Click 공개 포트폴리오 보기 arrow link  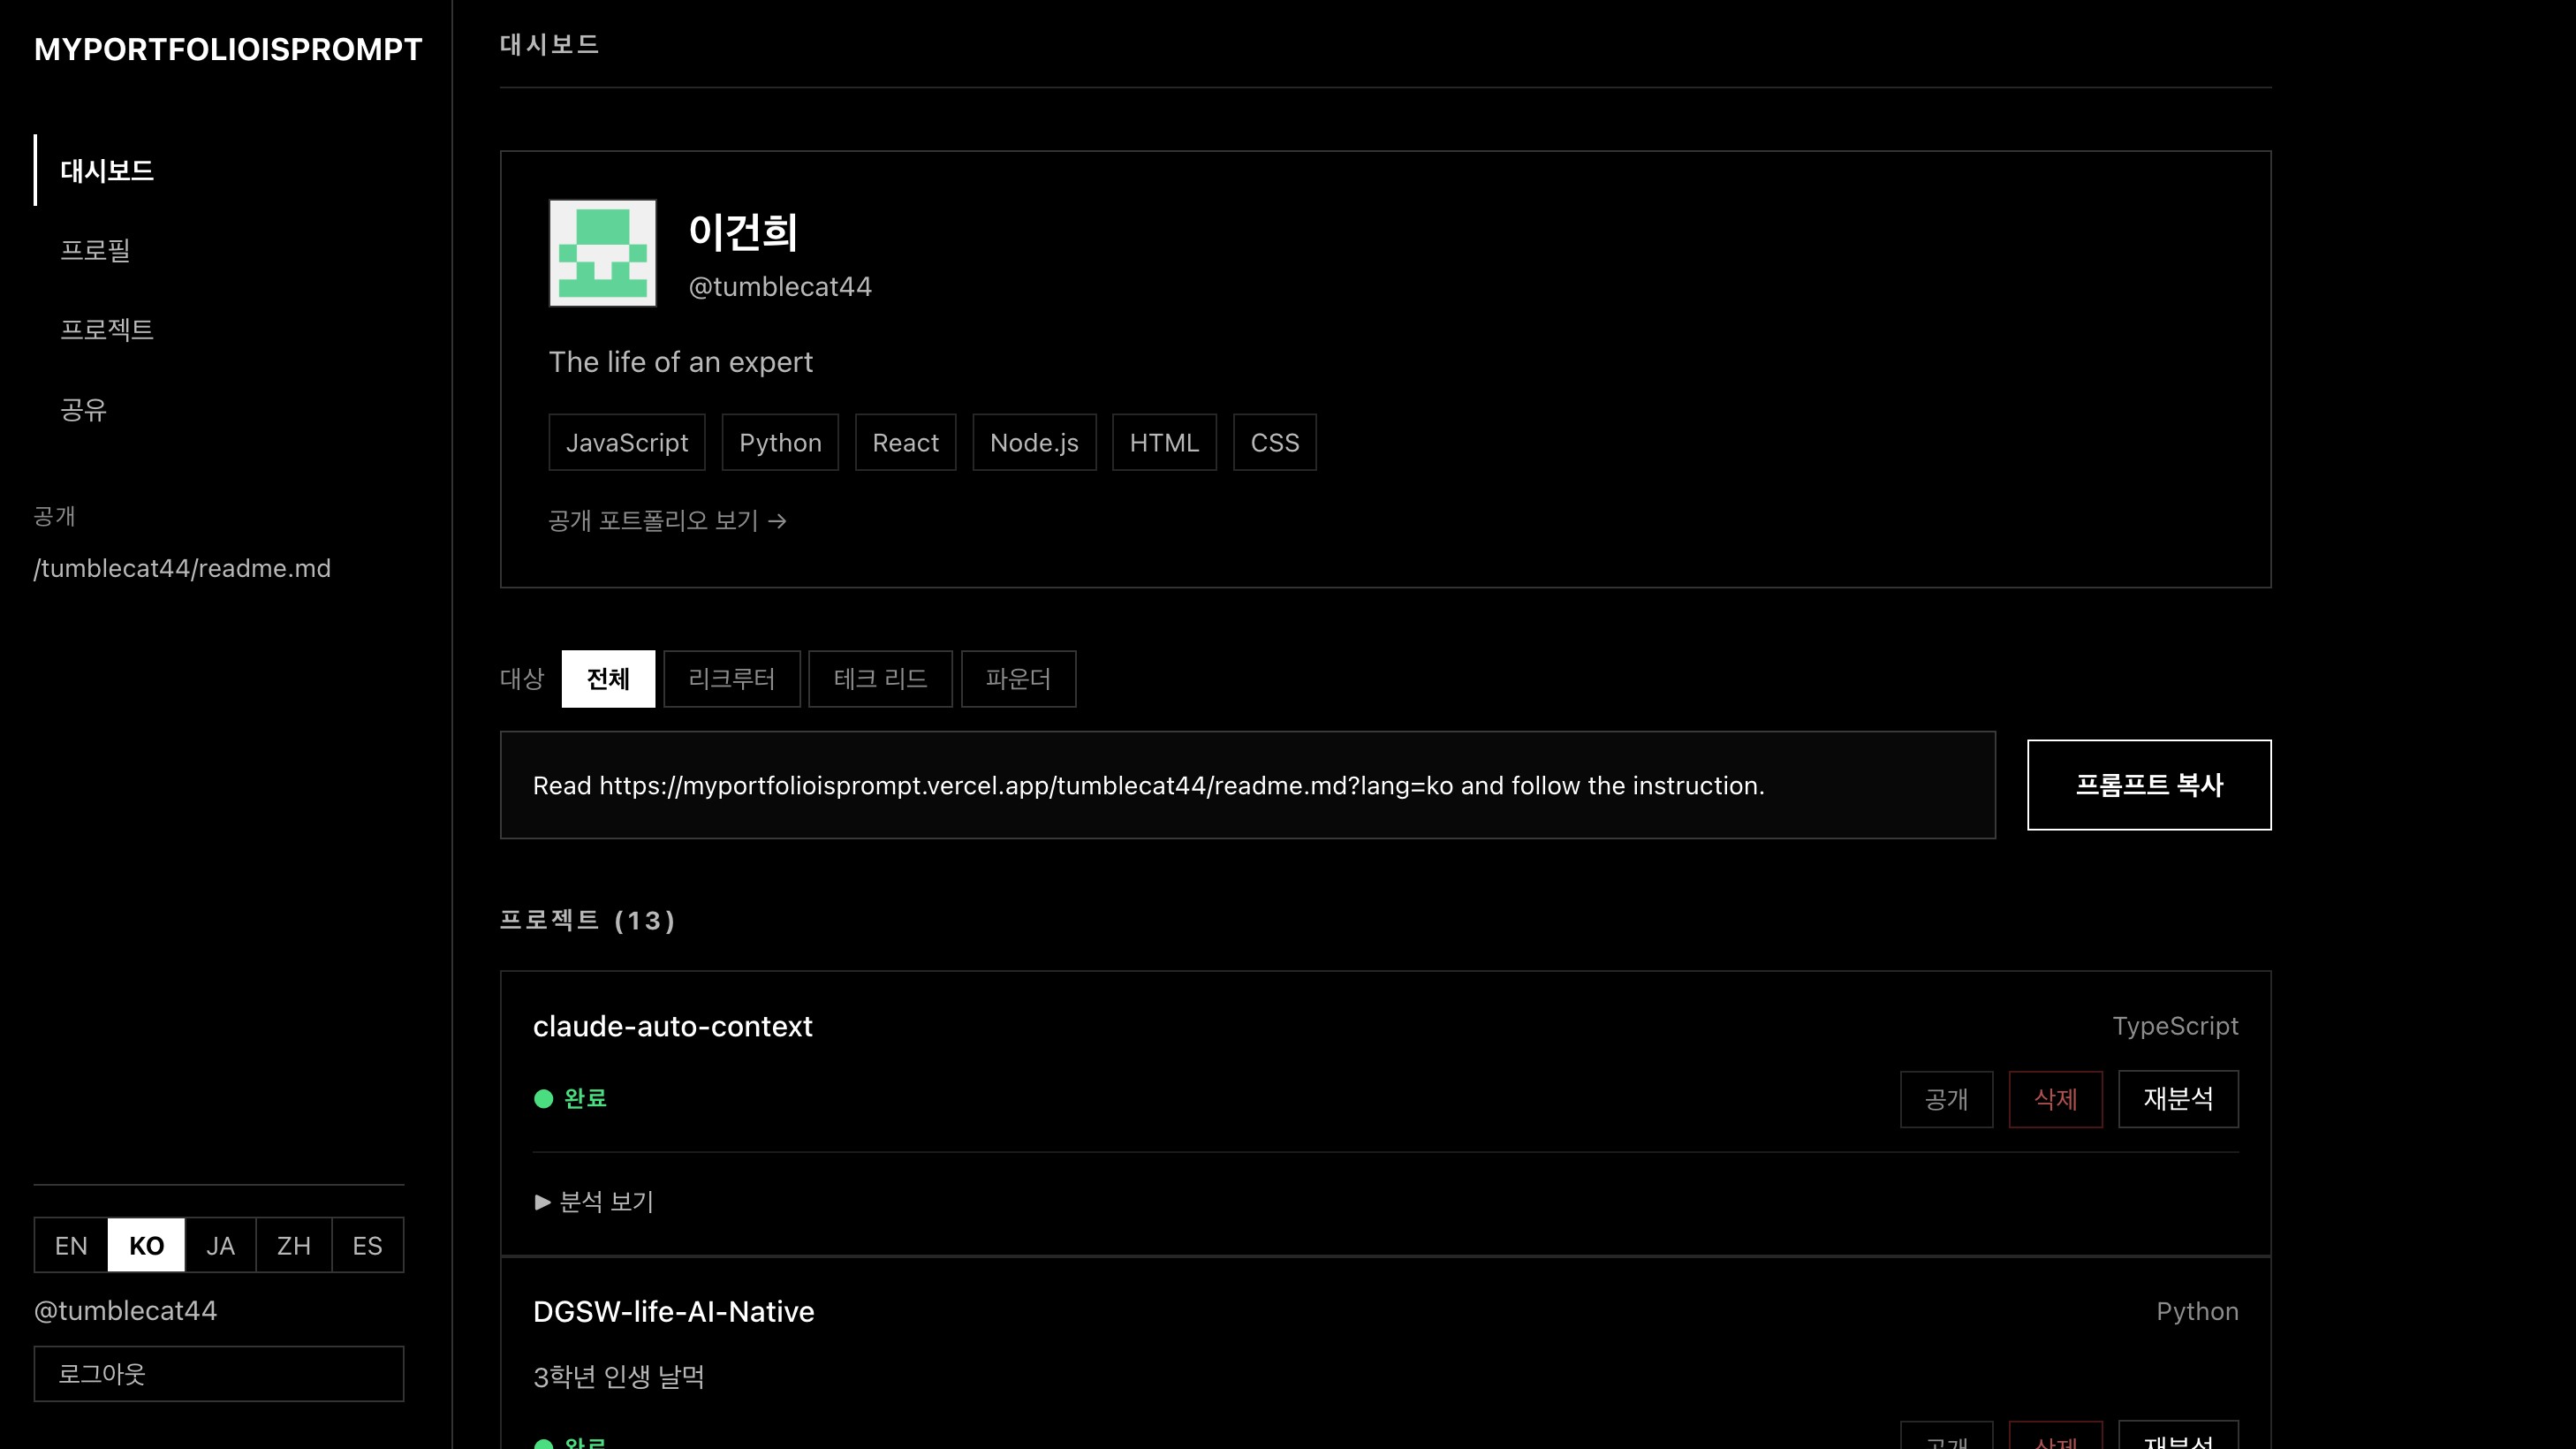667,521
